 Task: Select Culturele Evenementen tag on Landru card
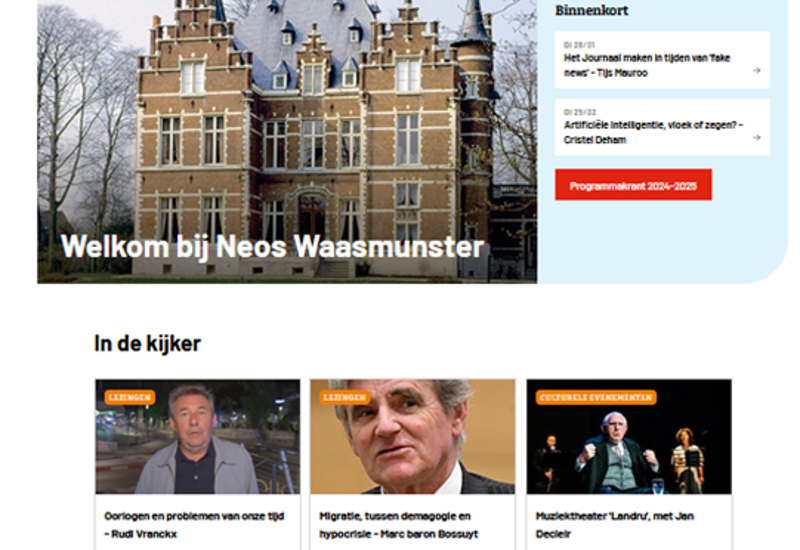(596, 397)
